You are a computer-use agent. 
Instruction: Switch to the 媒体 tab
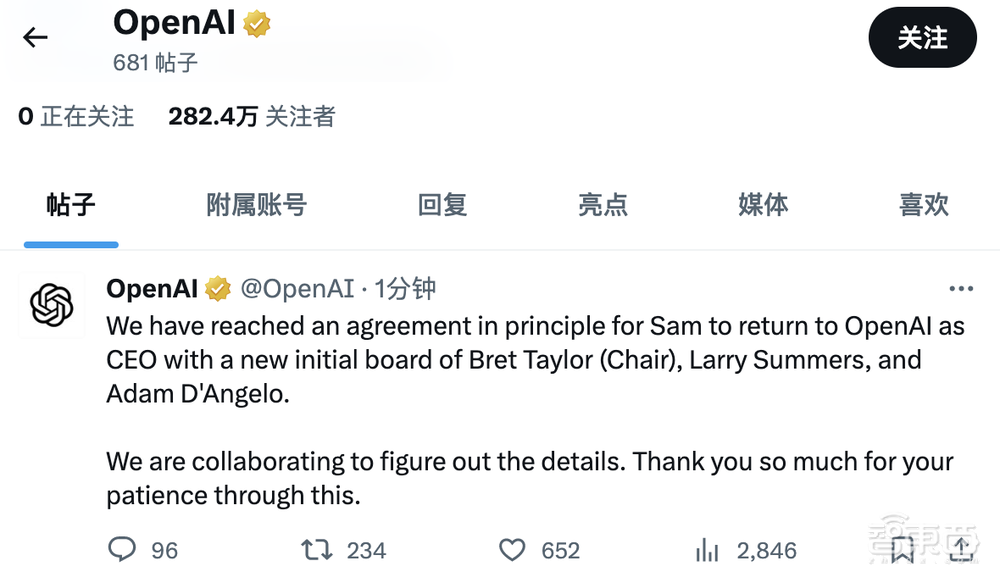763,205
